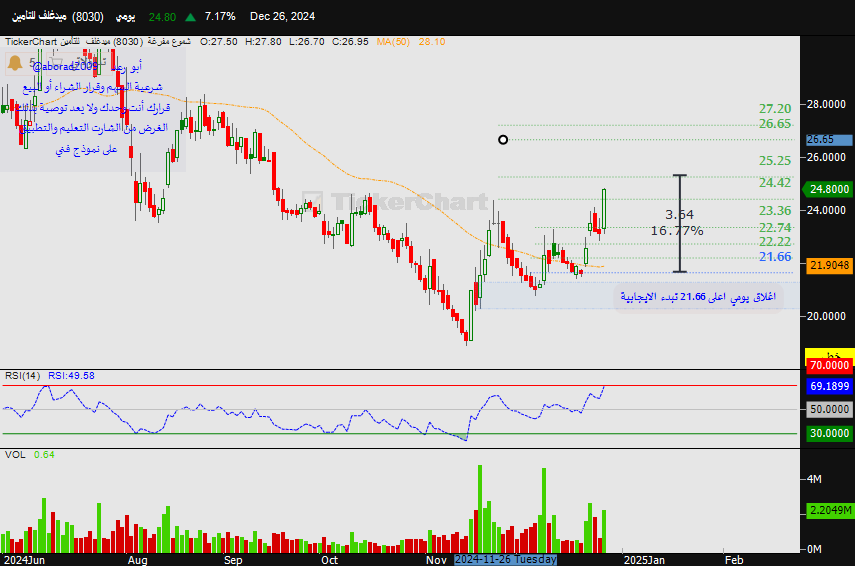The image size is (855, 566).
Task: Click the 4M volume axis label
Action: coord(814,479)
